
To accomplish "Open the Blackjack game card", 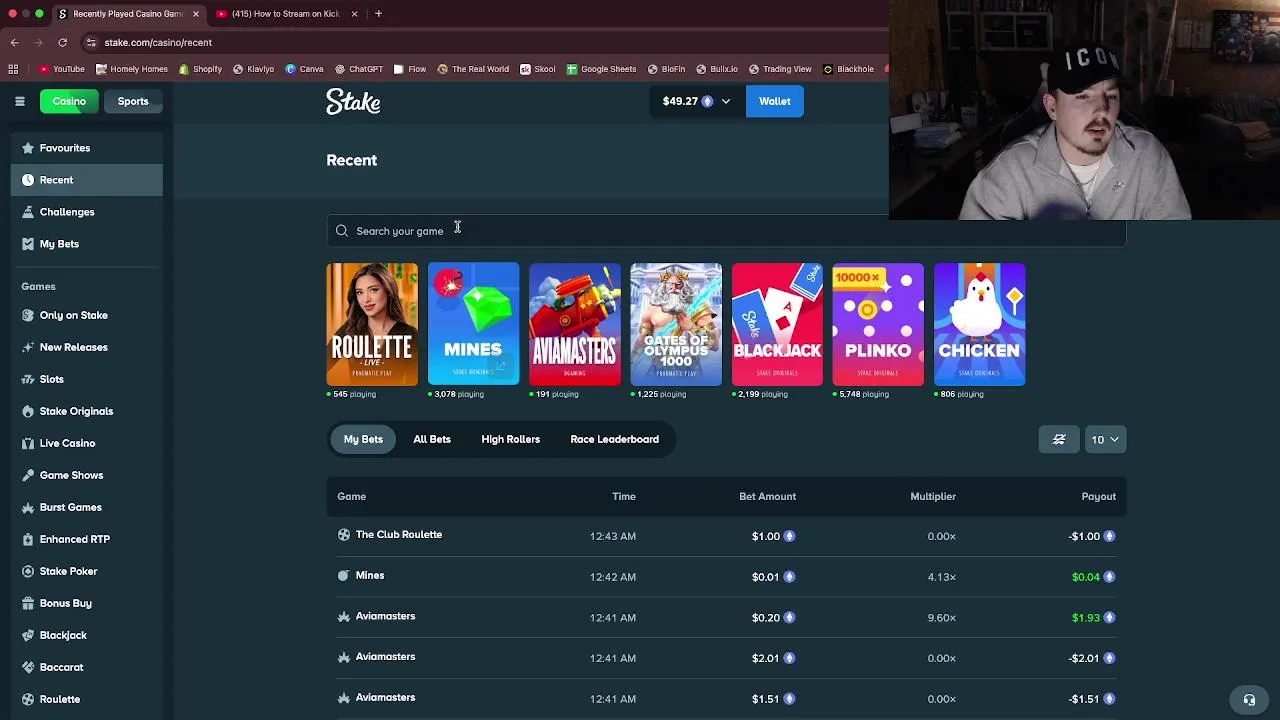I will (x=777, y=324).
